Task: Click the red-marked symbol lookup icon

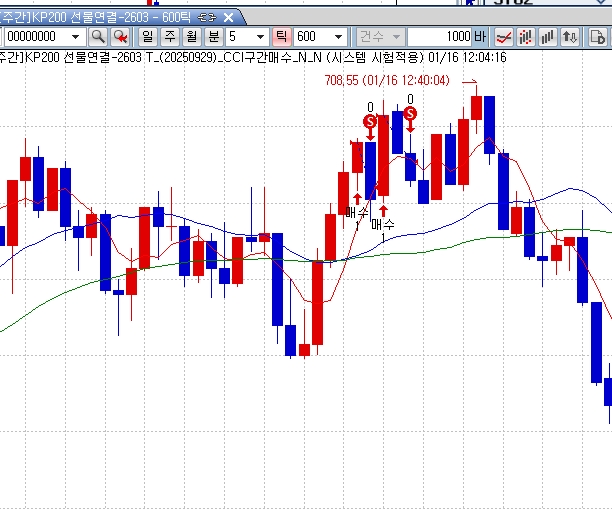Action: [121, 37]
